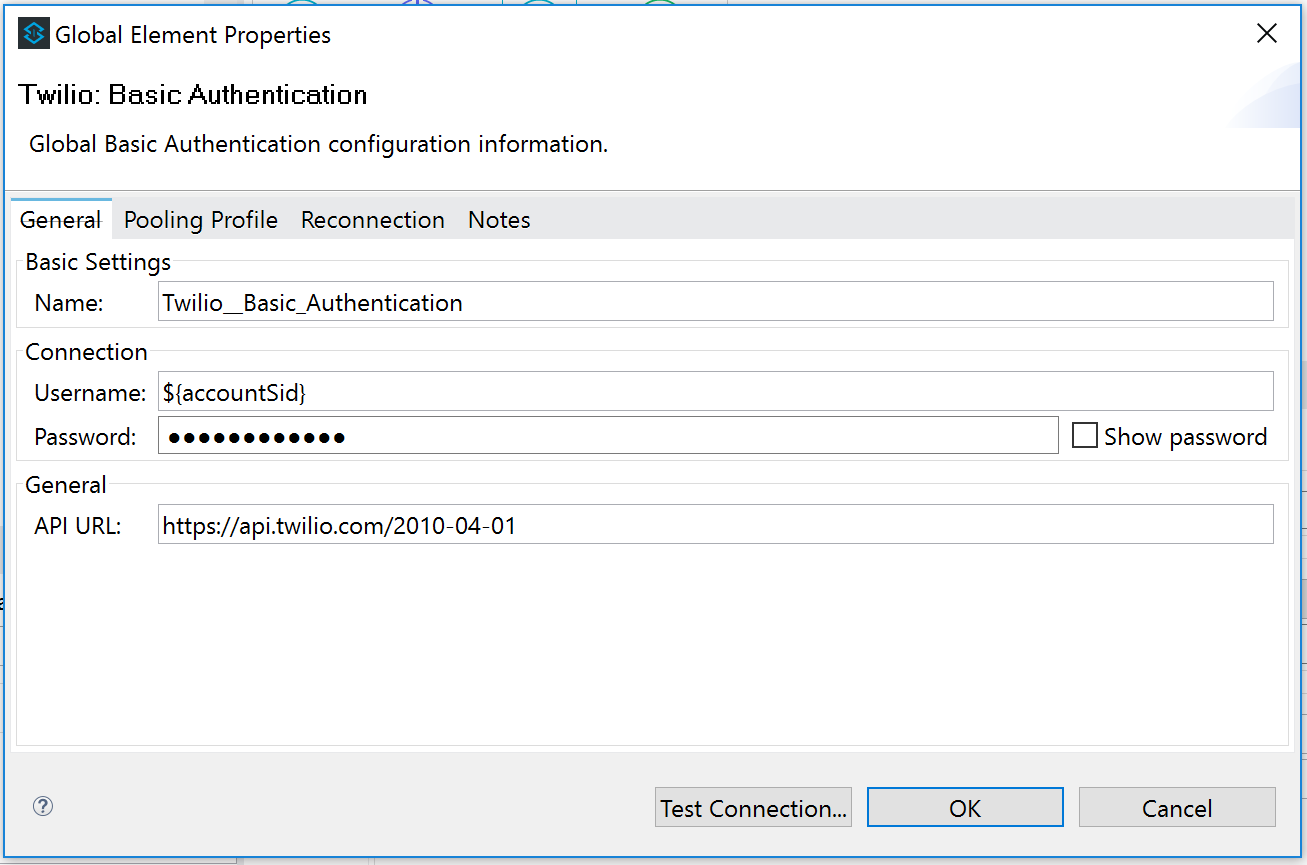Image resolution: width=1307 pixels, height=865 pixels.
Task: Click the 'Connection' group label
Action: click(x=86, y=352)
